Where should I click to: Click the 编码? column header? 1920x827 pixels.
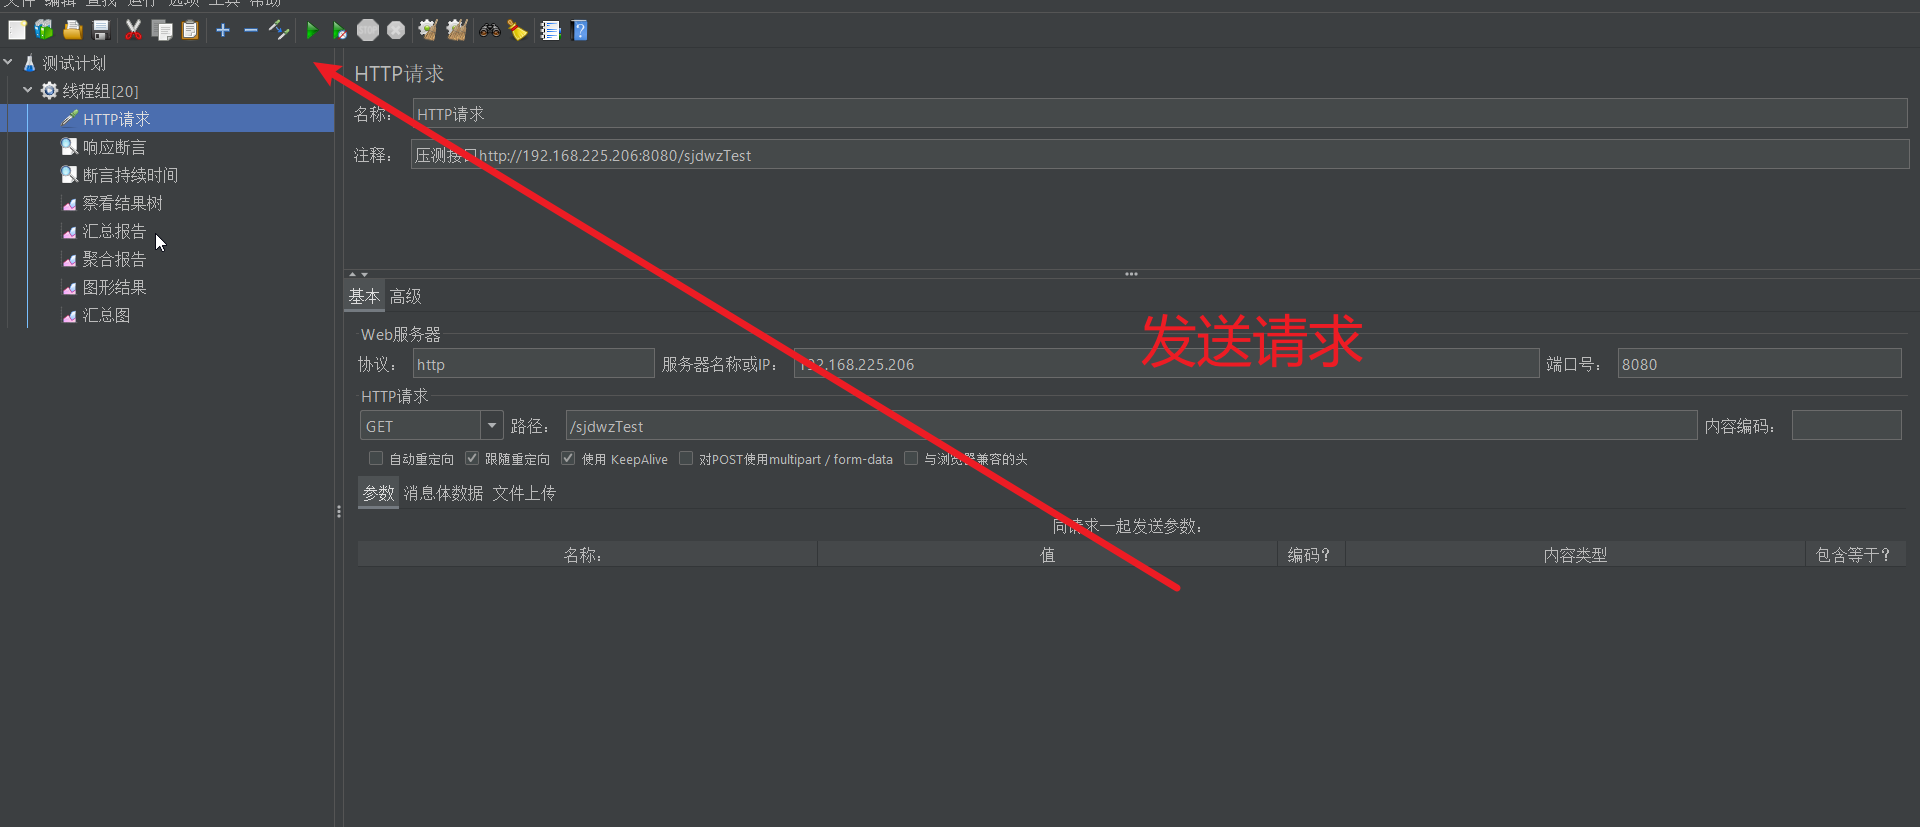[1311, 555]
